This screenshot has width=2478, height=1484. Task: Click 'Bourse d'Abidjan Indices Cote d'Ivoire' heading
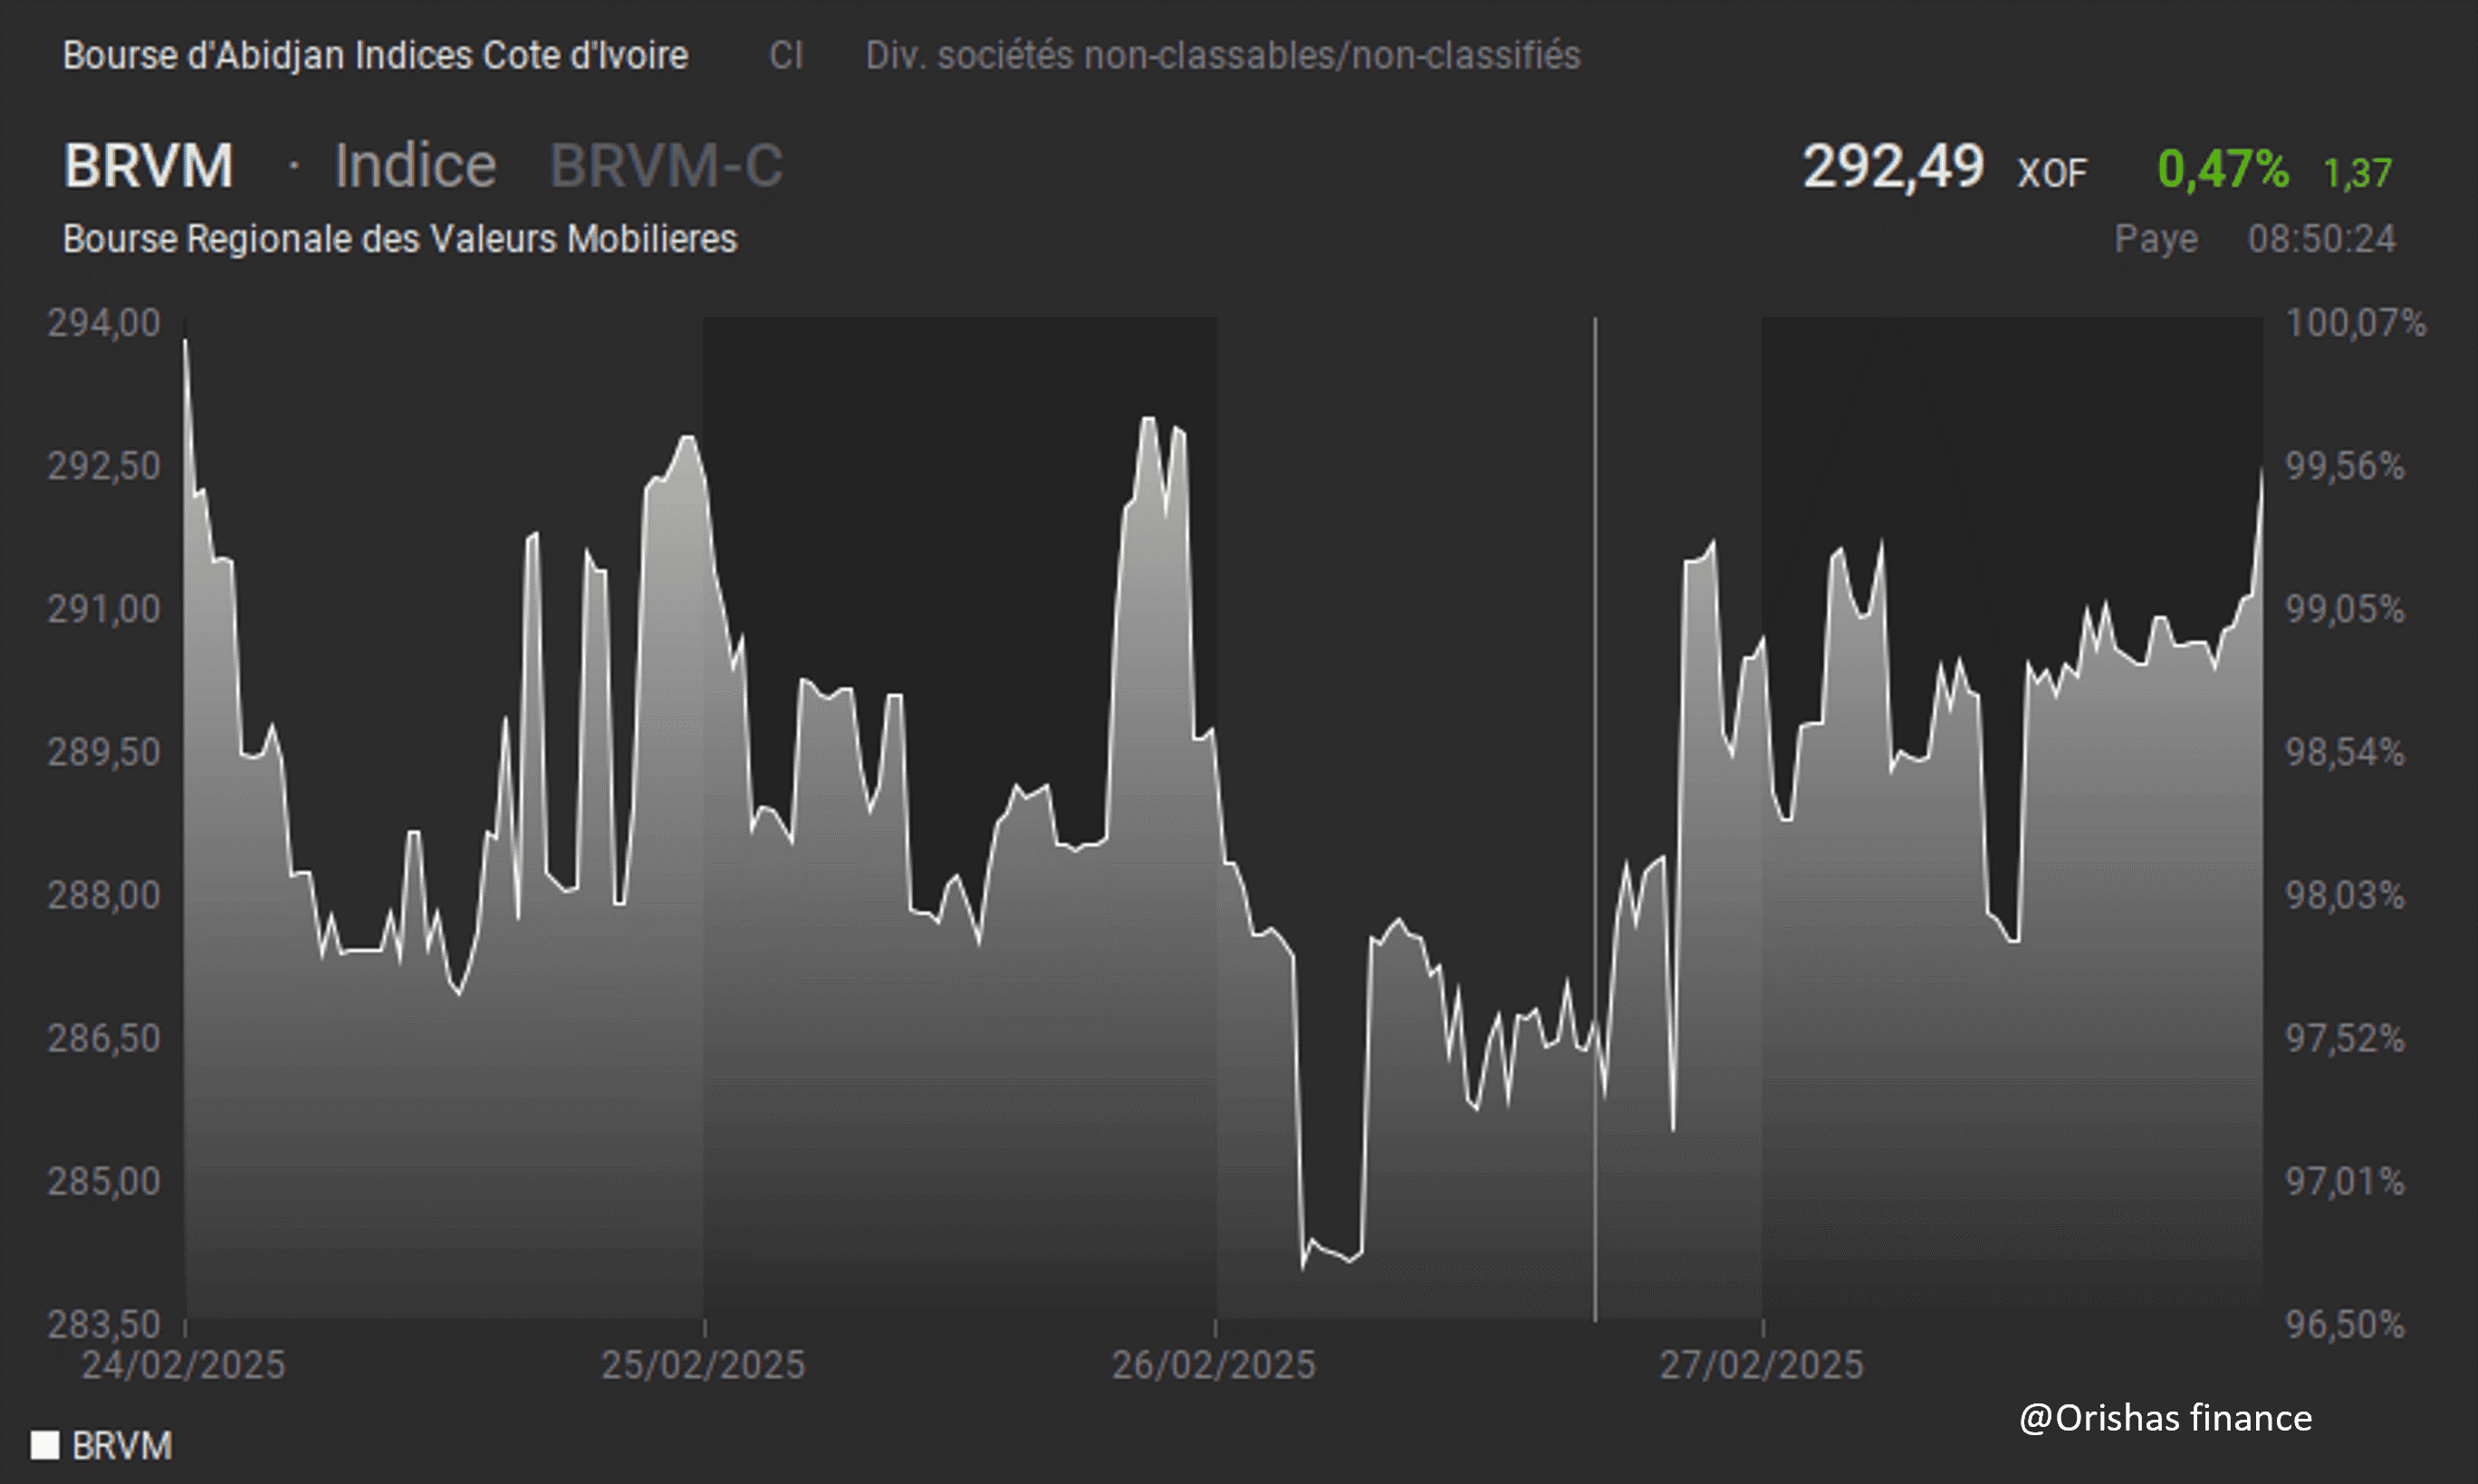(375, 55)
